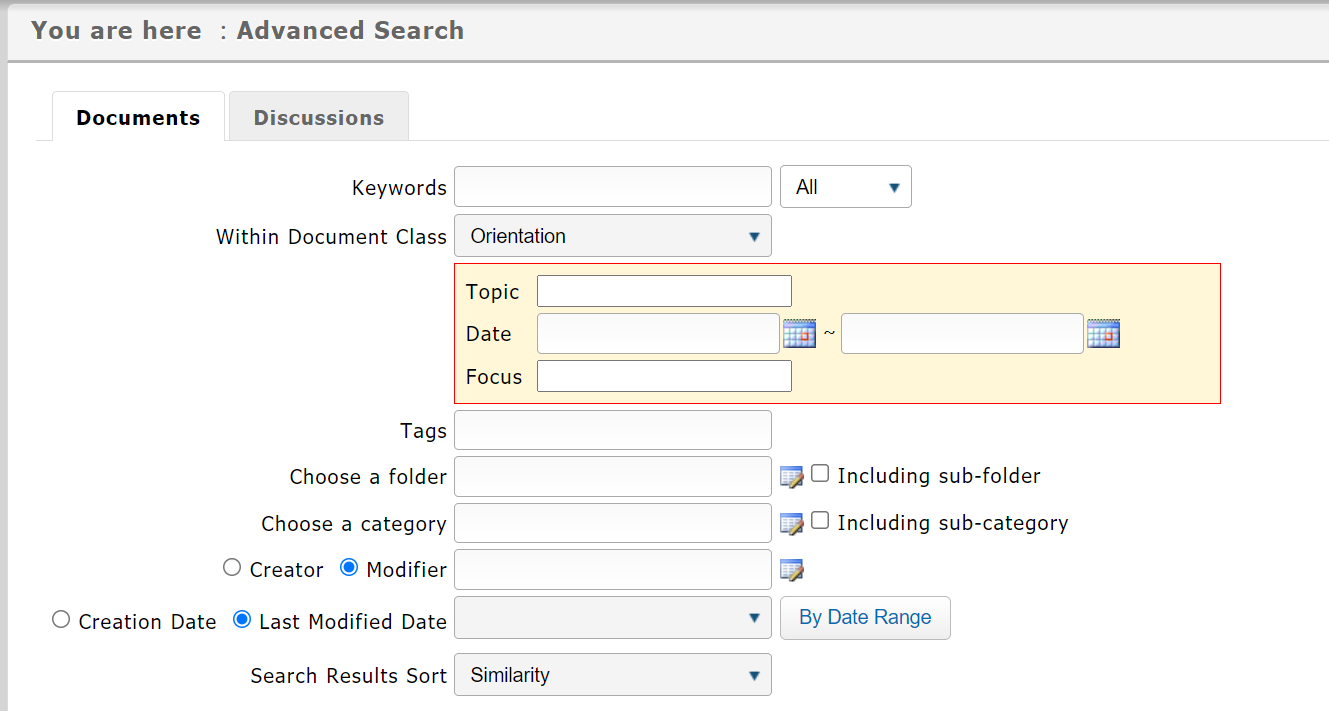Screen dimensions: 1329x711
Task: Open the end date calendar picker
Action: tap(1103, 334)
